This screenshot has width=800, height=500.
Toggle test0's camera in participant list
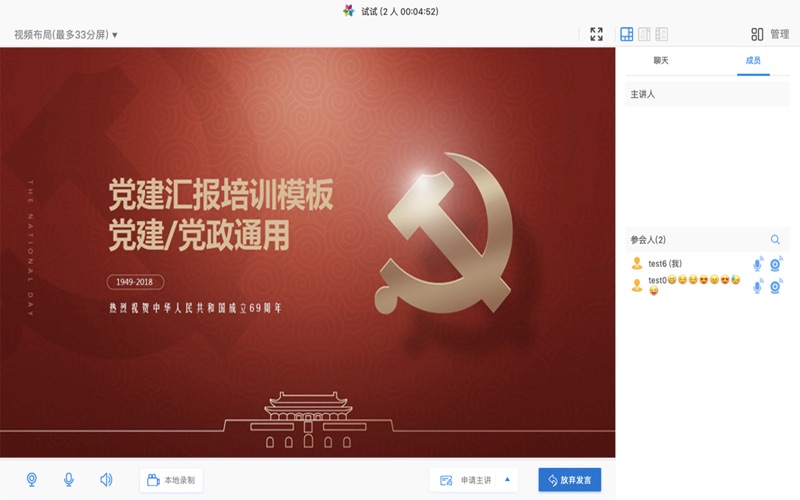tap(776, 286)
